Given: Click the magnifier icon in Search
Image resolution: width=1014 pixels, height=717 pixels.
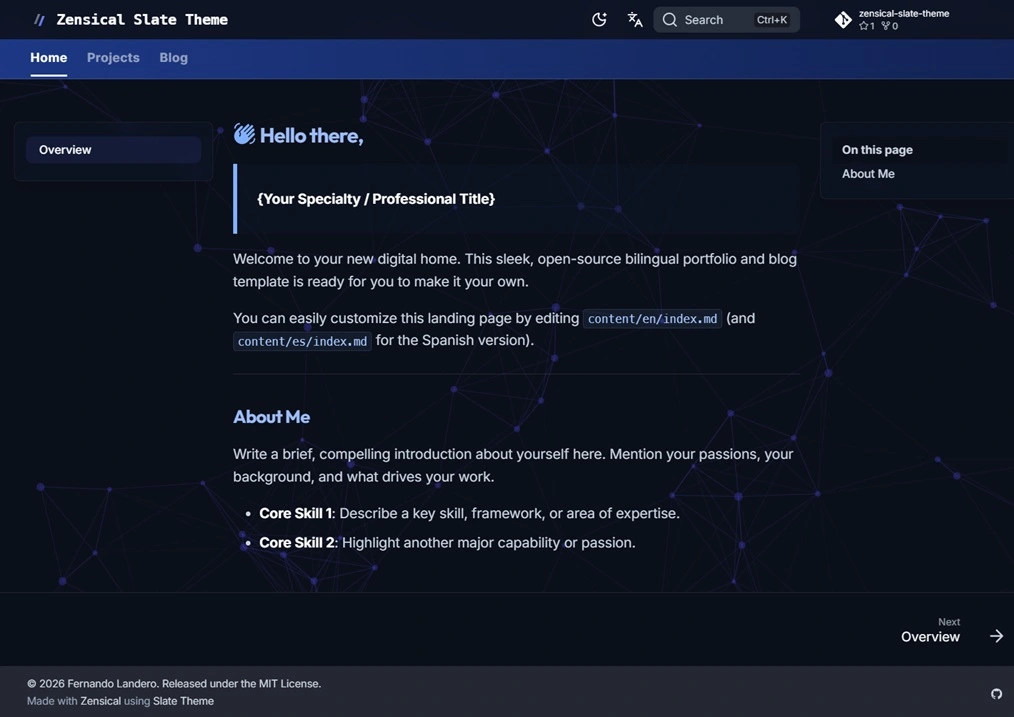Looking at the screenshot, I should (670, 20).
